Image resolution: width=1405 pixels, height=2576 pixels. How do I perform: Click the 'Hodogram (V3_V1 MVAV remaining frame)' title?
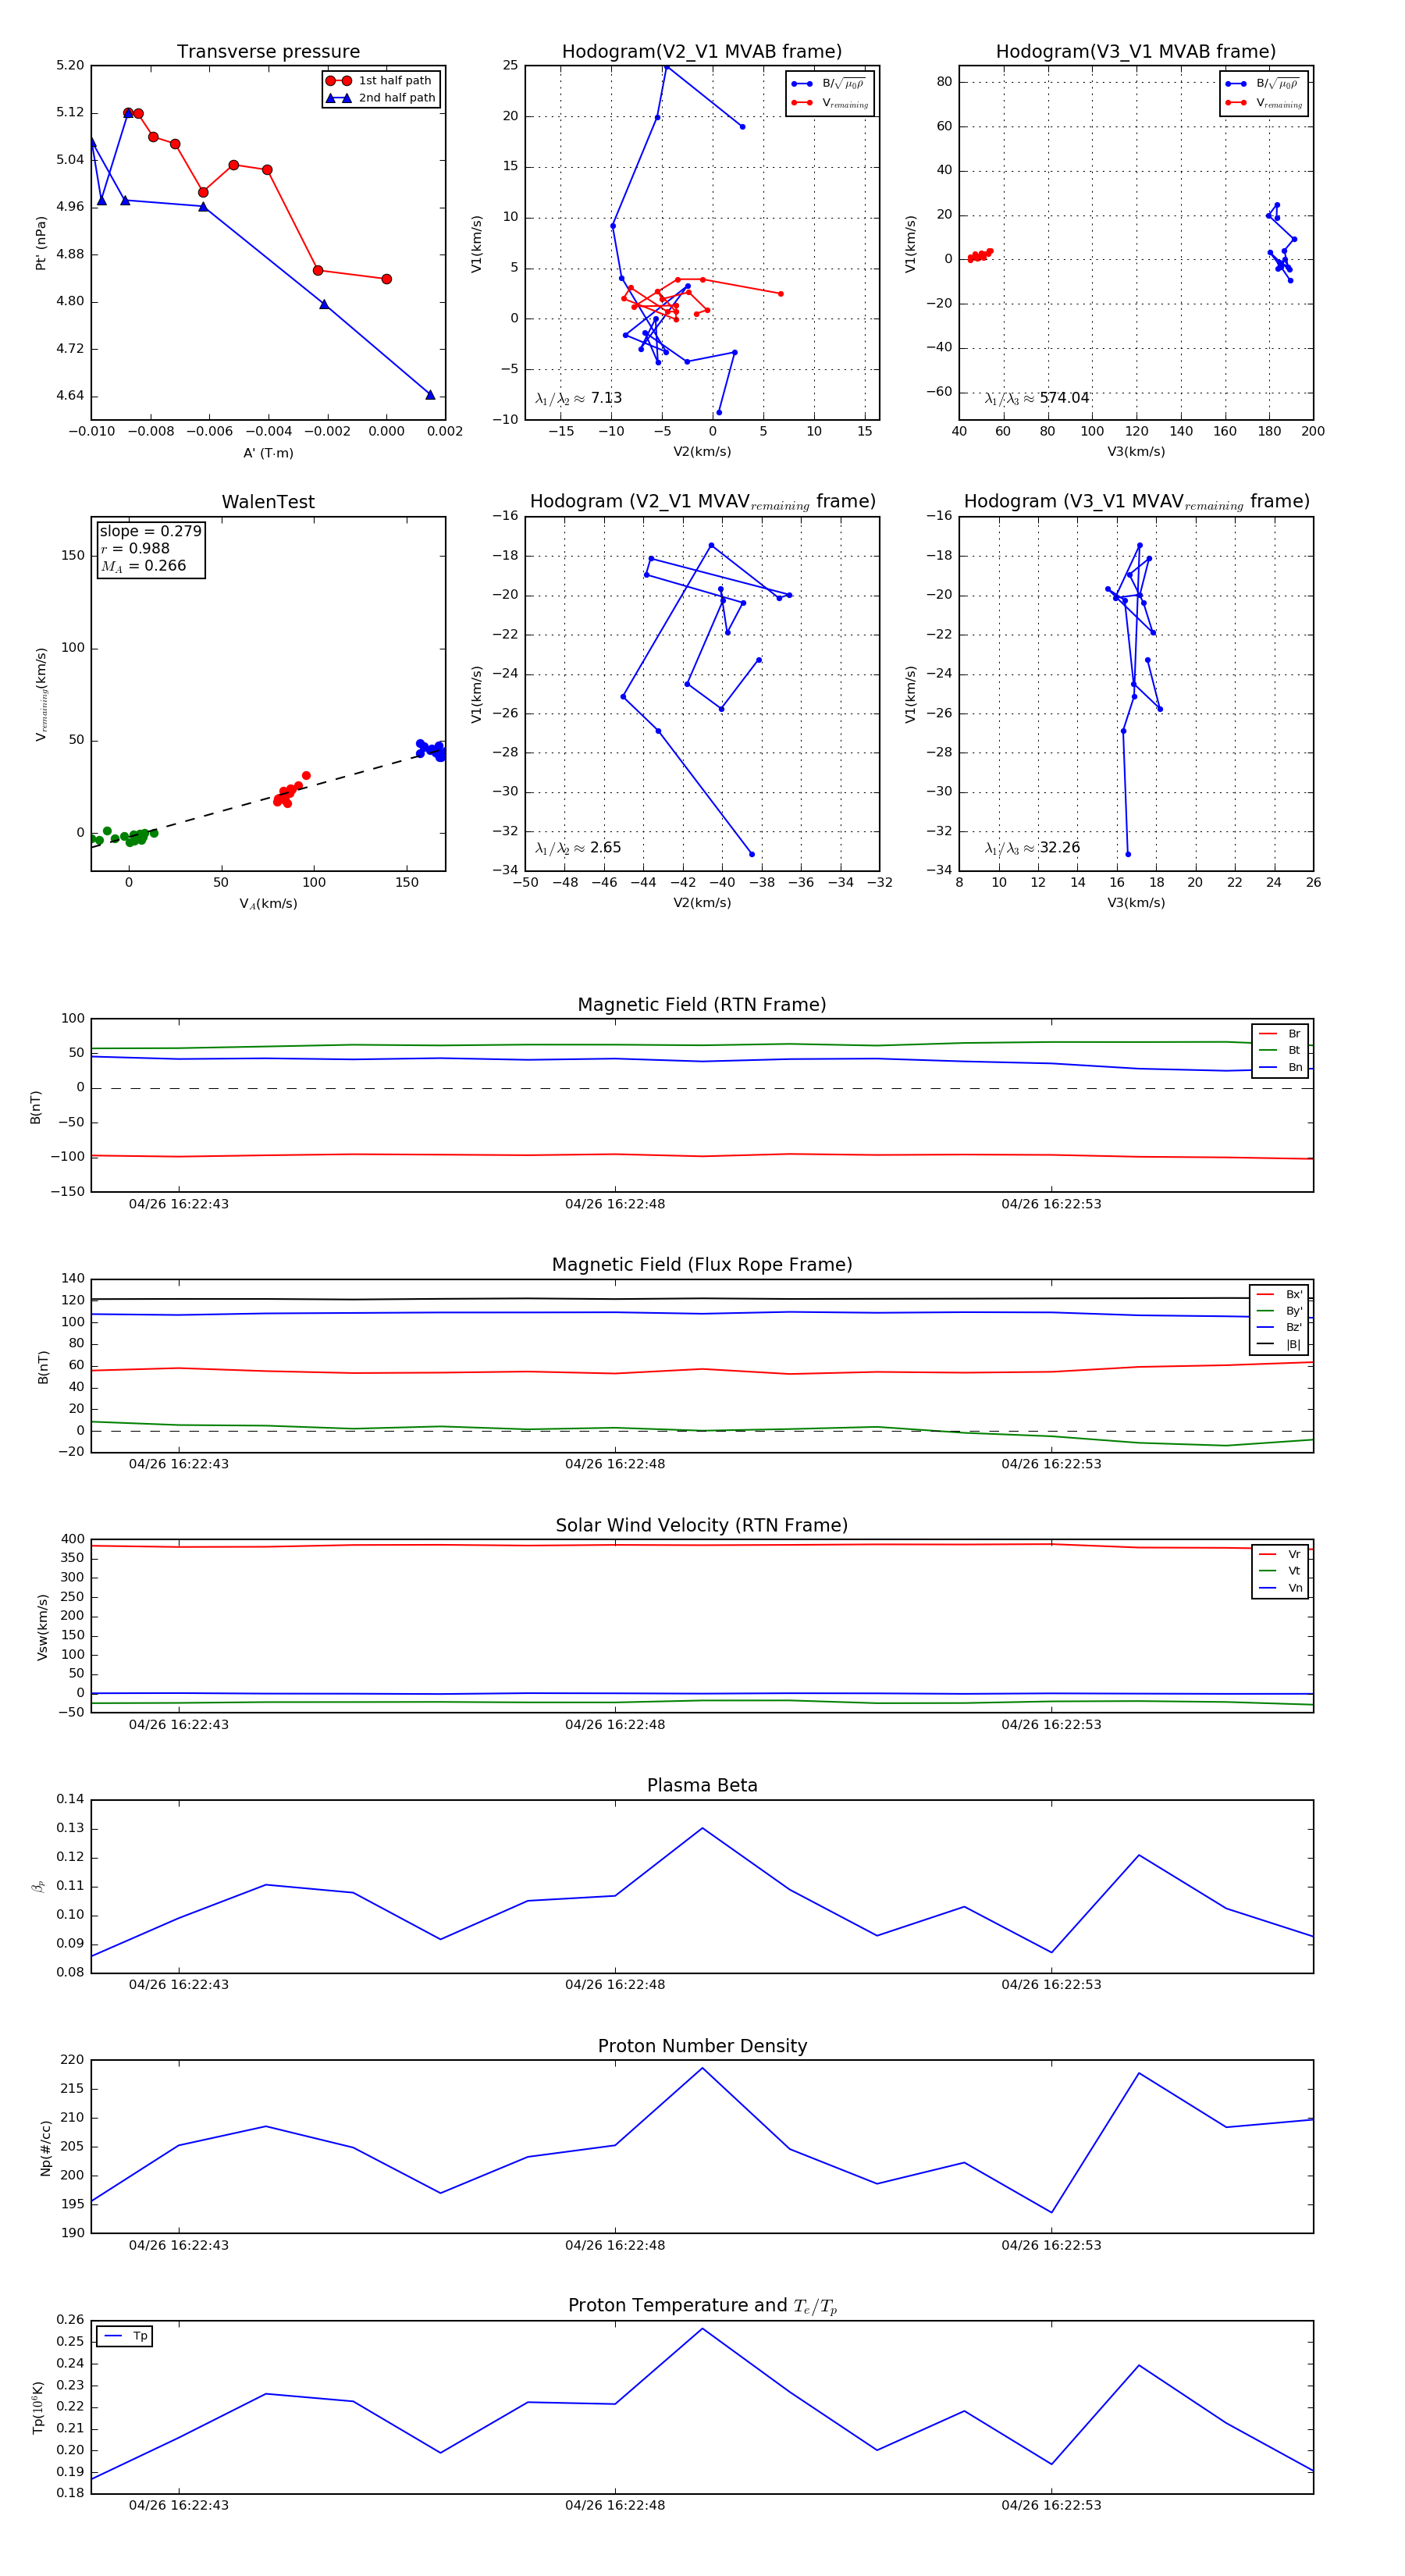tap(1136, 502)
